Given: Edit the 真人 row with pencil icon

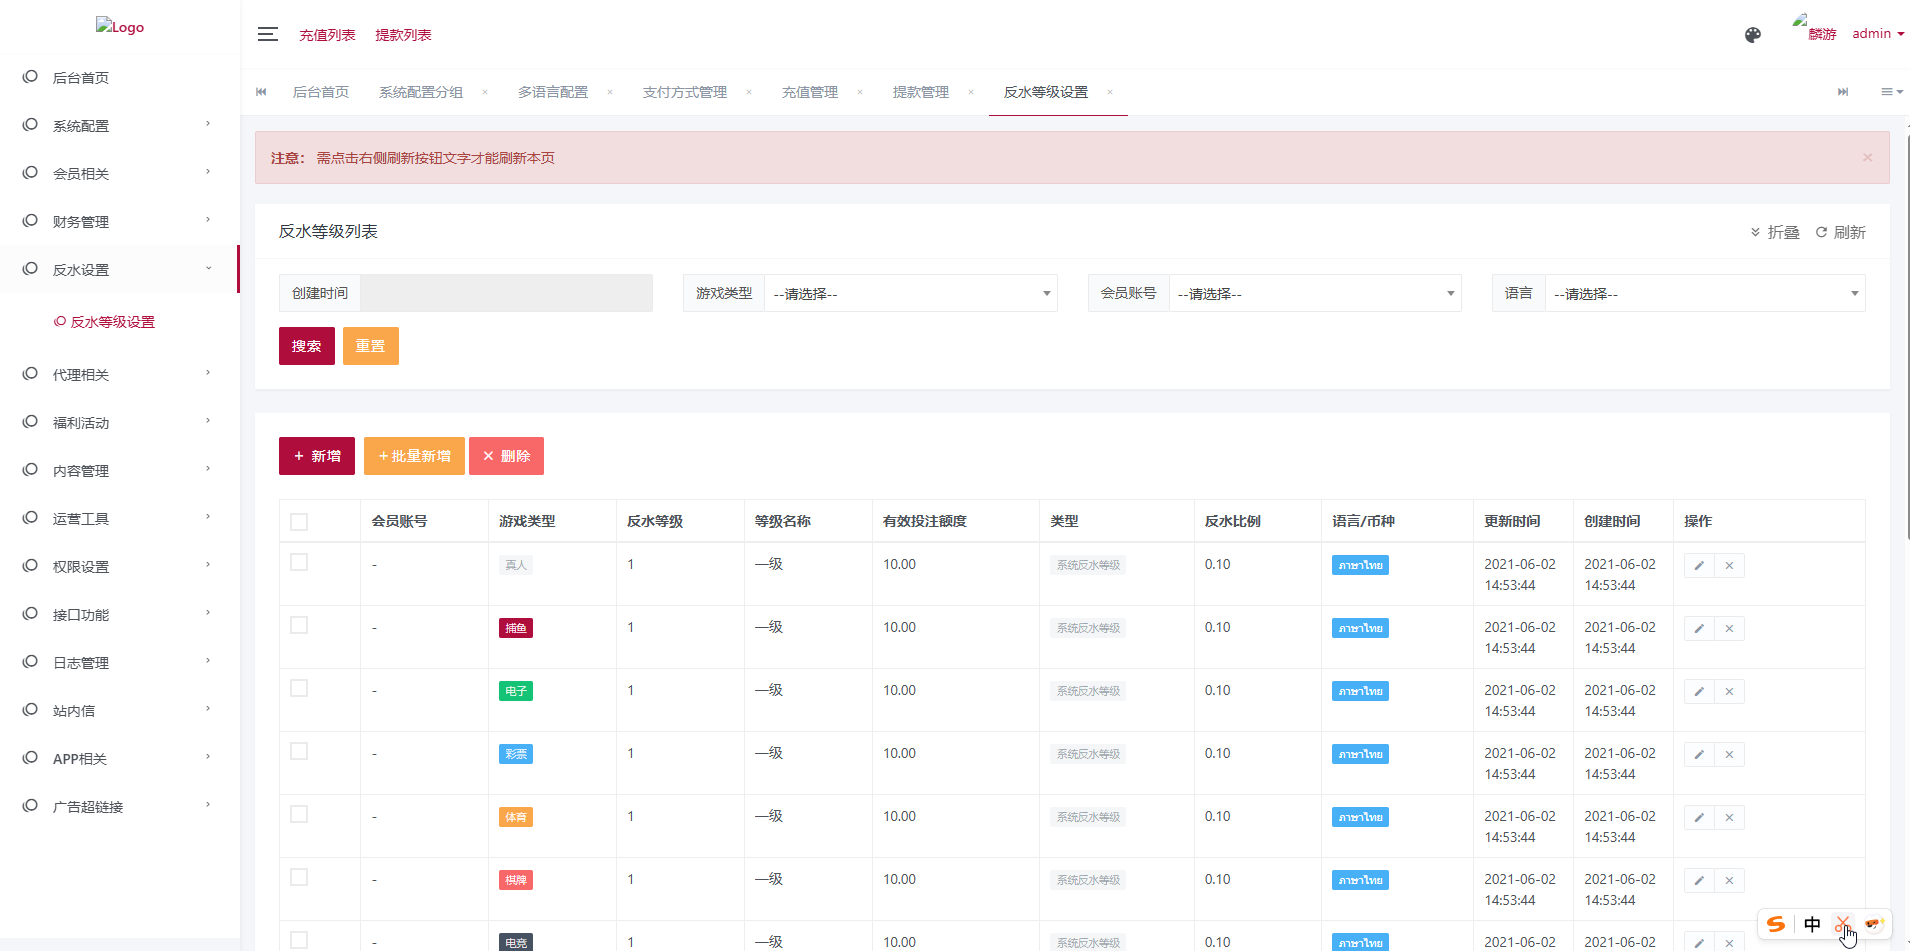Looking at the screenshot, I should (x=1699, y=566).
